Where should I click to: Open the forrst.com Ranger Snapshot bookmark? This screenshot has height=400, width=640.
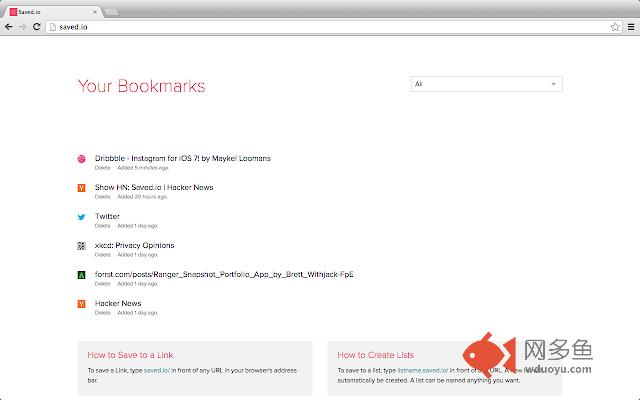[224, 274]
